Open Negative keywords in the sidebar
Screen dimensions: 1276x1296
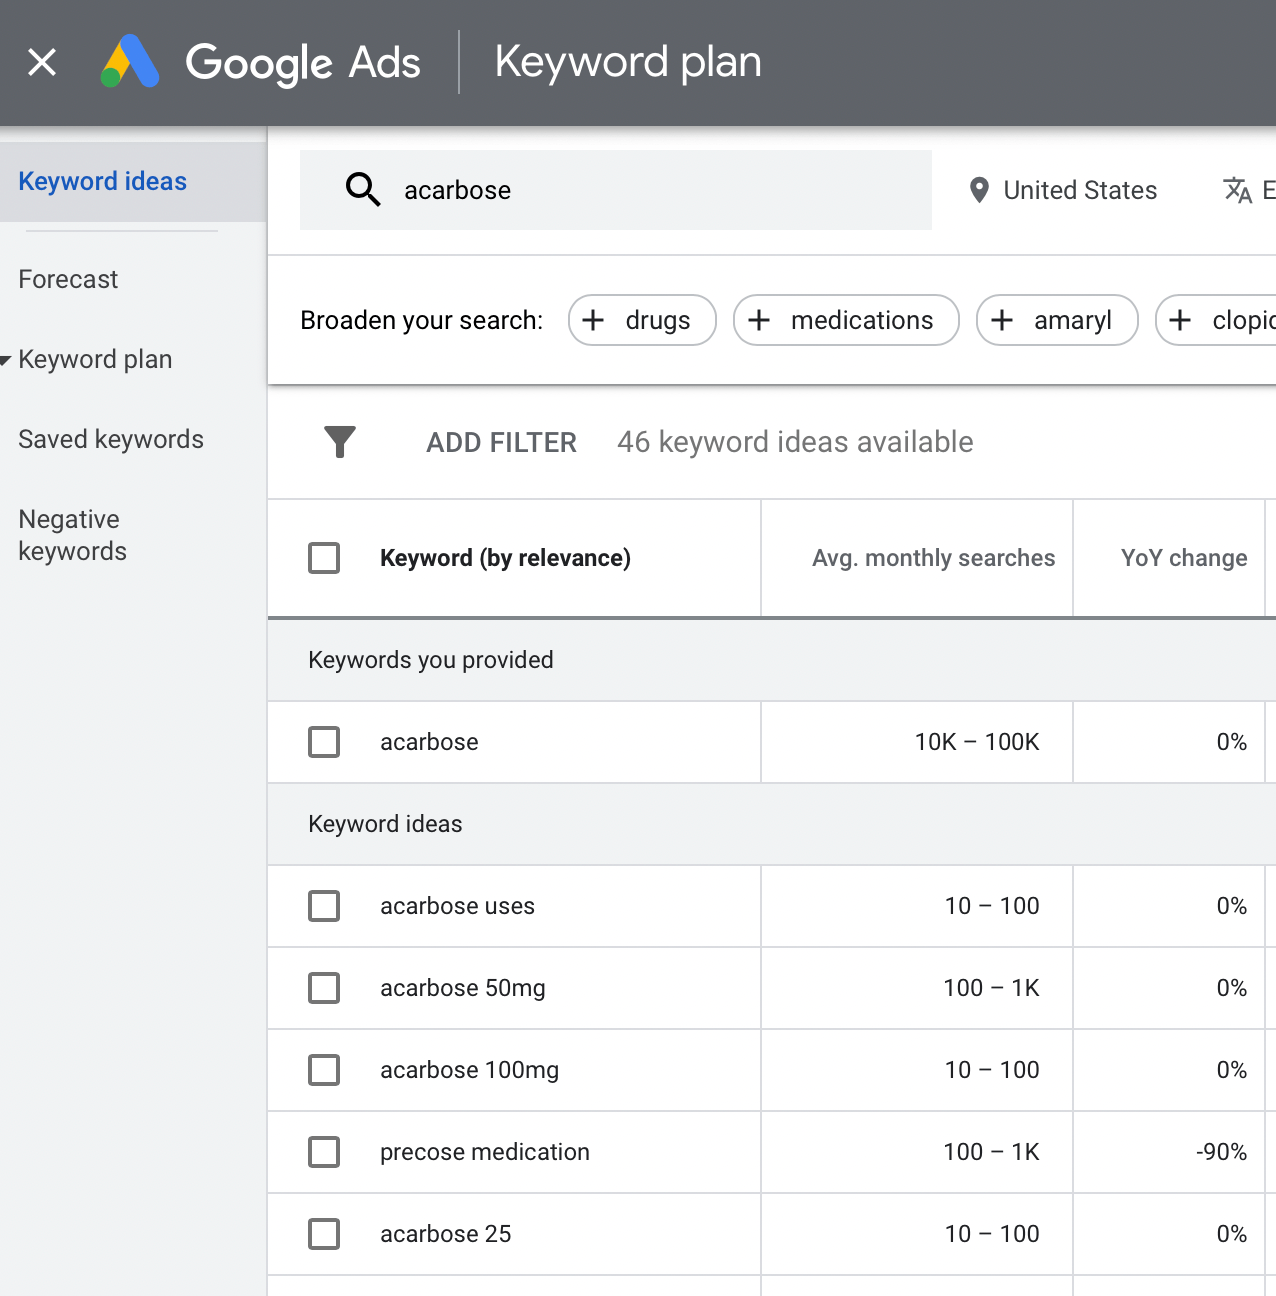coord(72,535)
